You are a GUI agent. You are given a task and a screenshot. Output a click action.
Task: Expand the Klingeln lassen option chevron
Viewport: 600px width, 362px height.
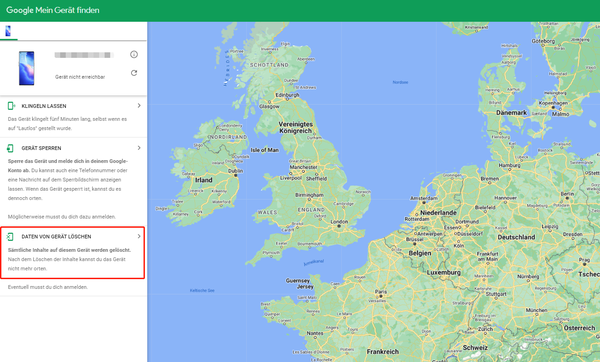[139, 105]
